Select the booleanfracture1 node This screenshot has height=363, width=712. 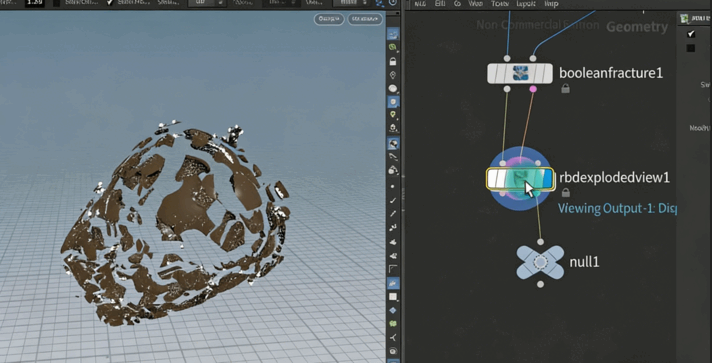click(519, 73)
